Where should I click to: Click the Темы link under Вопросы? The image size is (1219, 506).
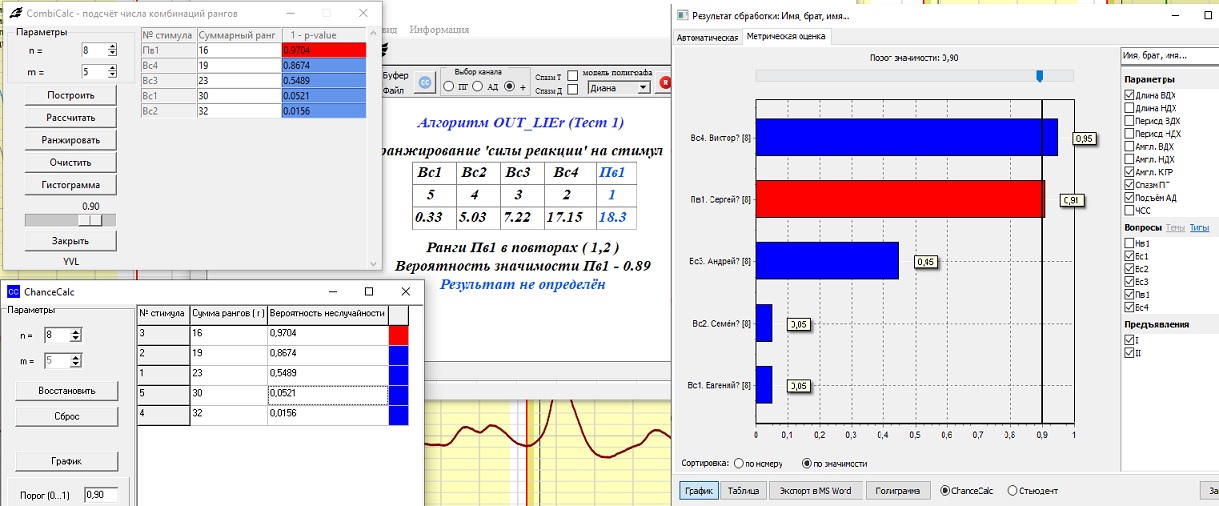tap(1176, 228)
